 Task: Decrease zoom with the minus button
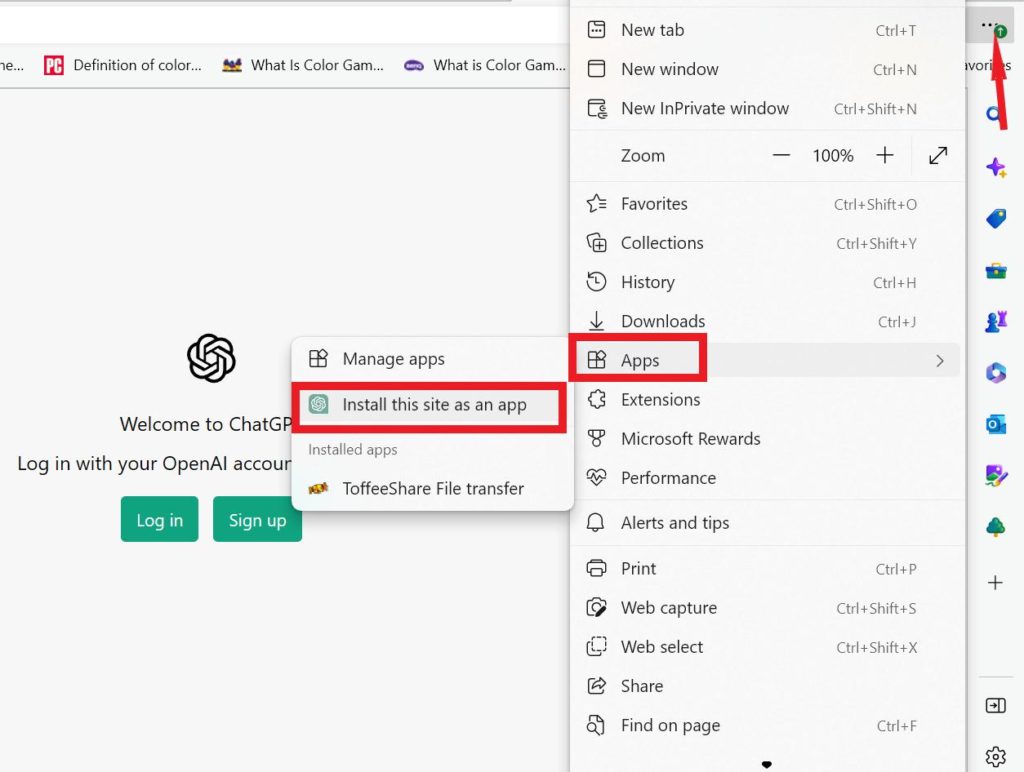click(x=781, y=156)
